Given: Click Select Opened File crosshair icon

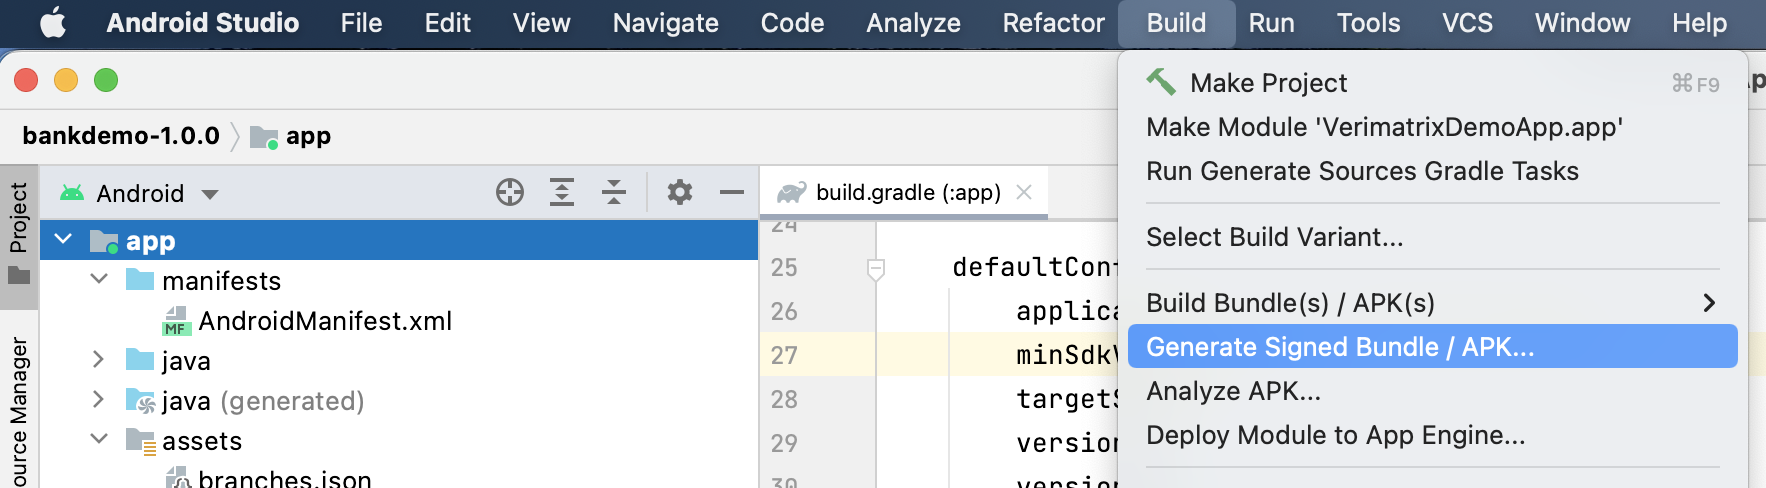Looking at the screenshot, I should 510,192.
